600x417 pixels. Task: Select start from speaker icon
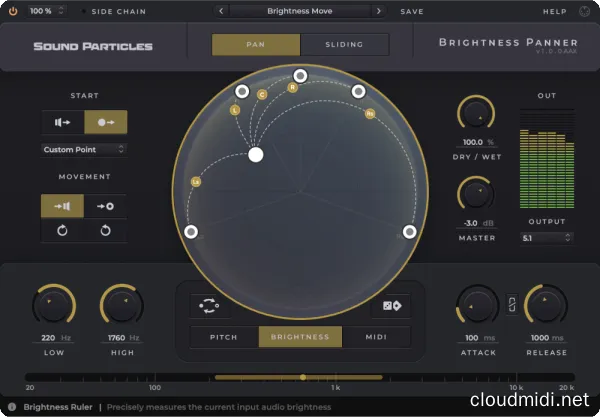point(62,122)
